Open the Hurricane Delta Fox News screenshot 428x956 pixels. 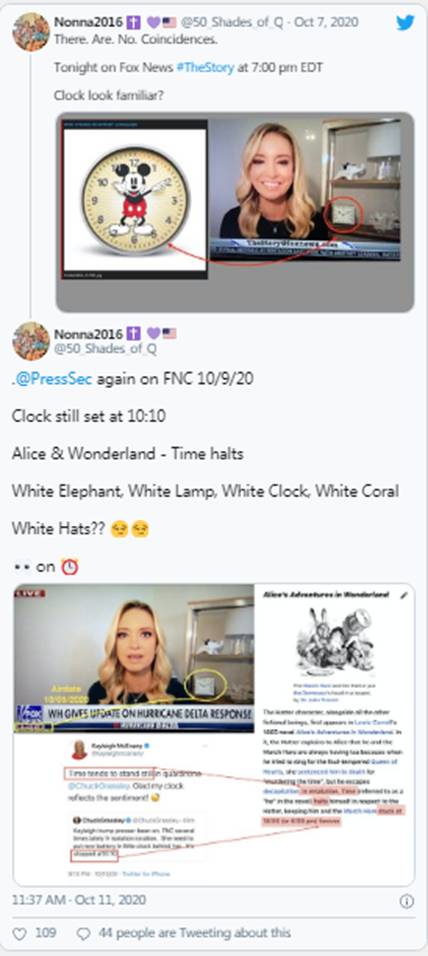point(134,658)
